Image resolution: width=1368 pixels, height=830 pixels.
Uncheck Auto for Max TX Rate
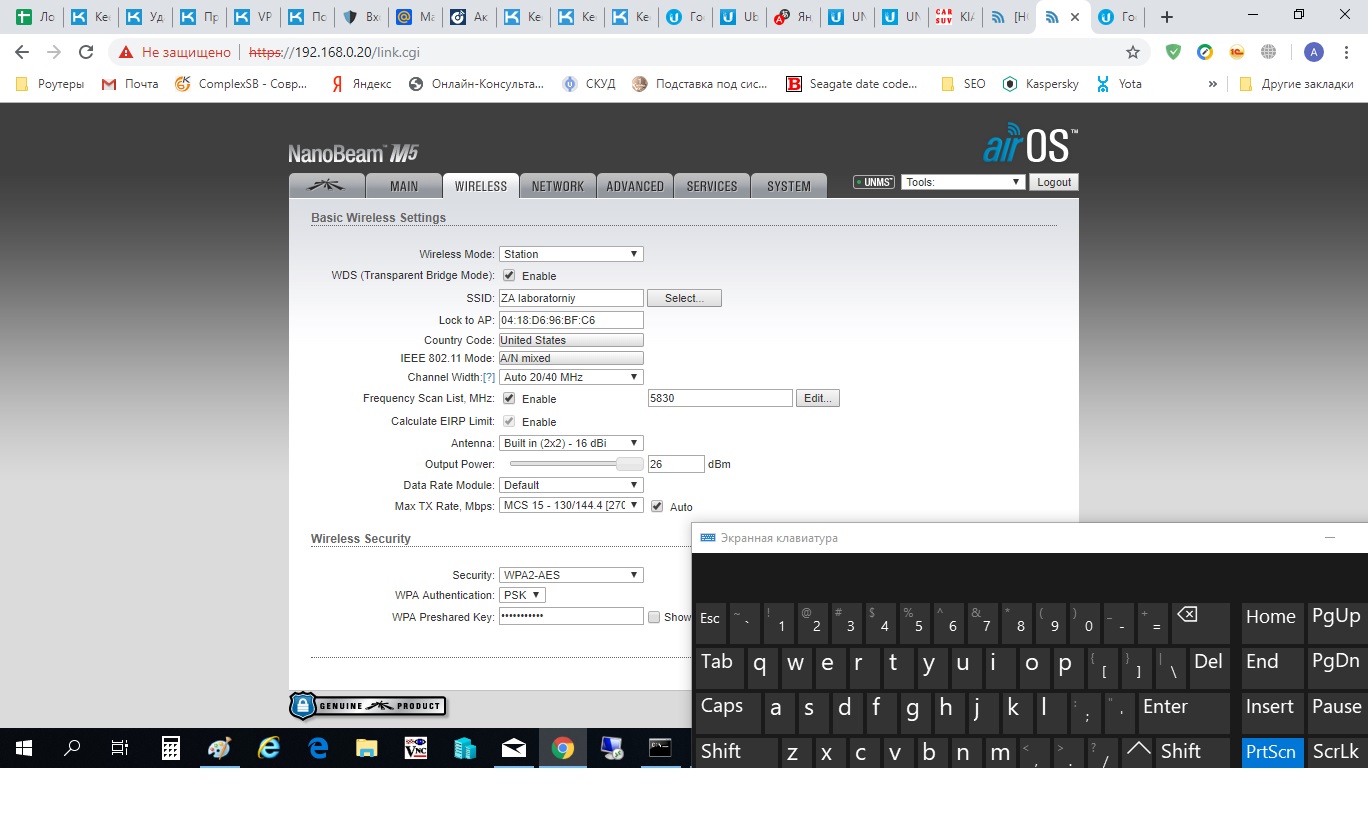(657, 507)
